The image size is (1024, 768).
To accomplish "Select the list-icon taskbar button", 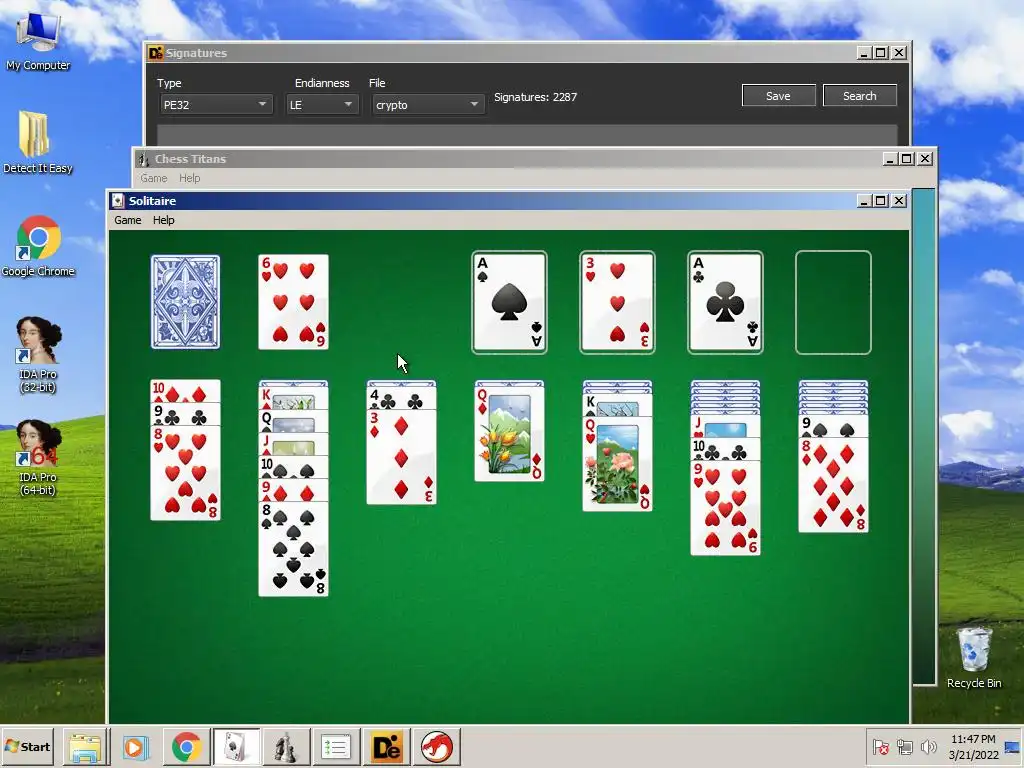I will (336, 747).
